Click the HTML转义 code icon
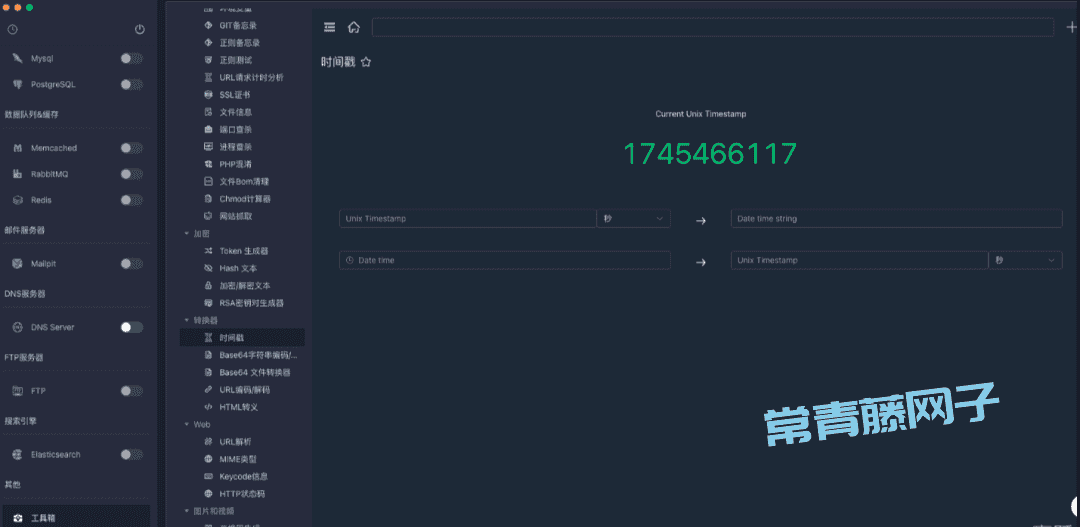The width and height of the screenshot is (1080, 527). pyautogui.click(x=208, y=407)
